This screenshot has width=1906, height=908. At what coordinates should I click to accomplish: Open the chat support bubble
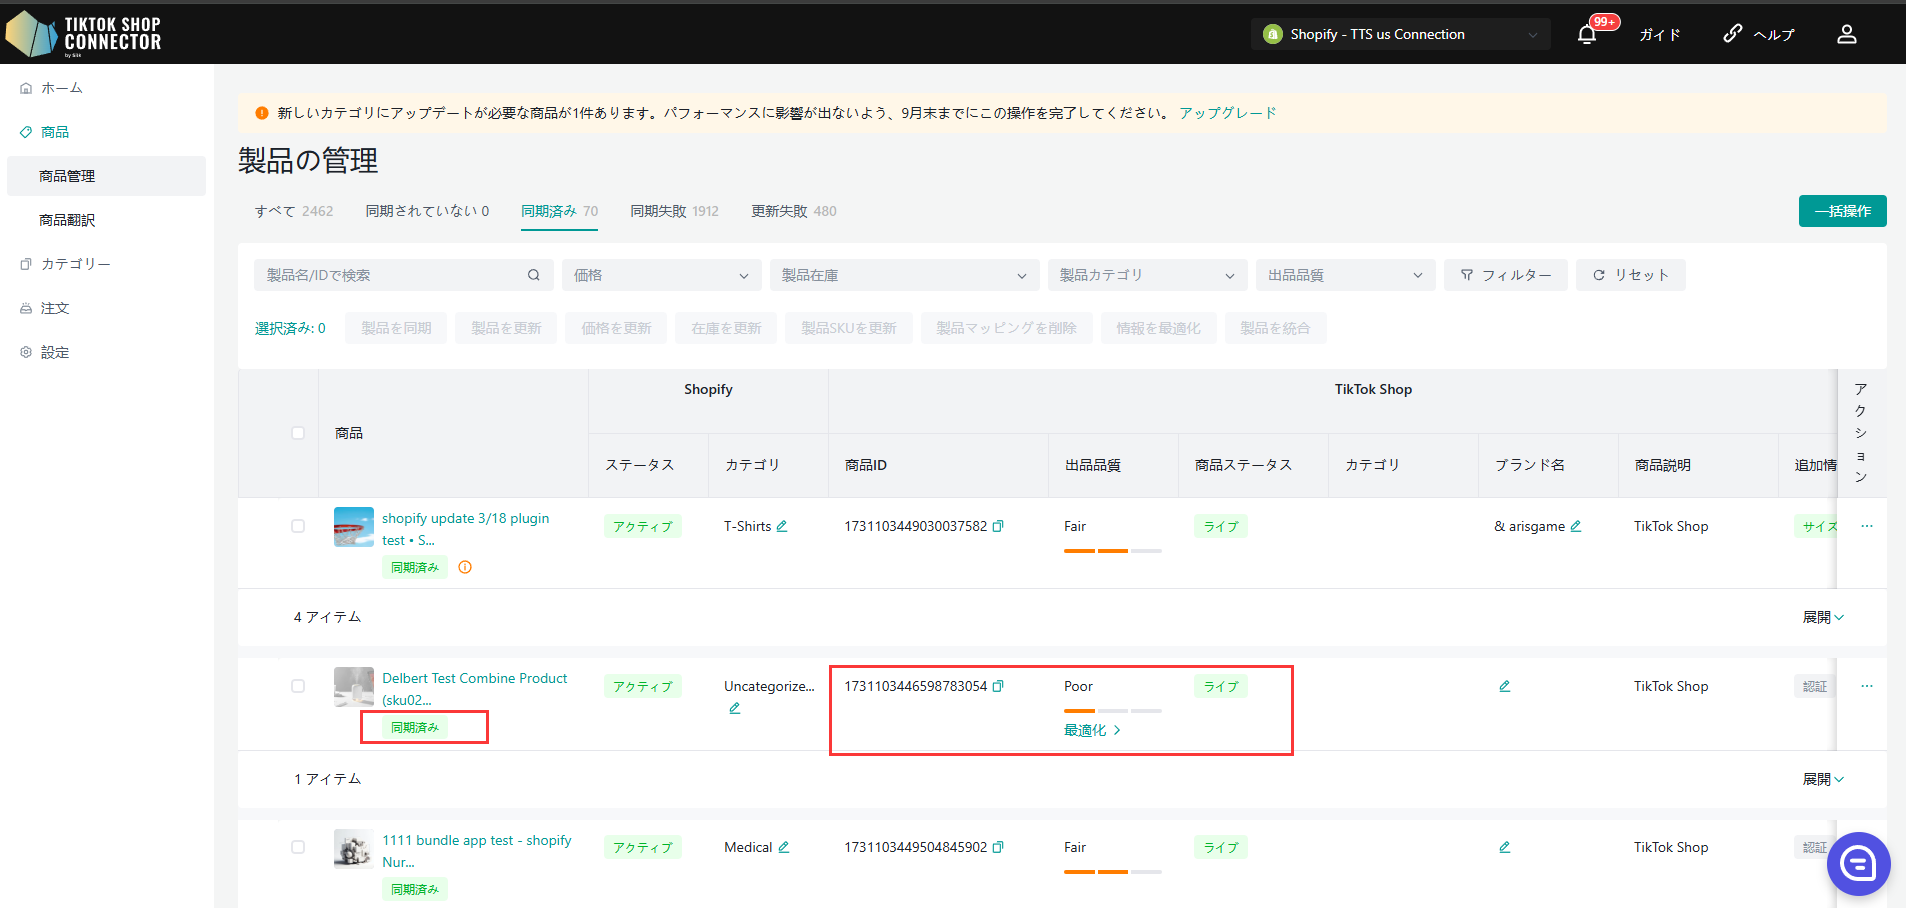[1858, 863]
